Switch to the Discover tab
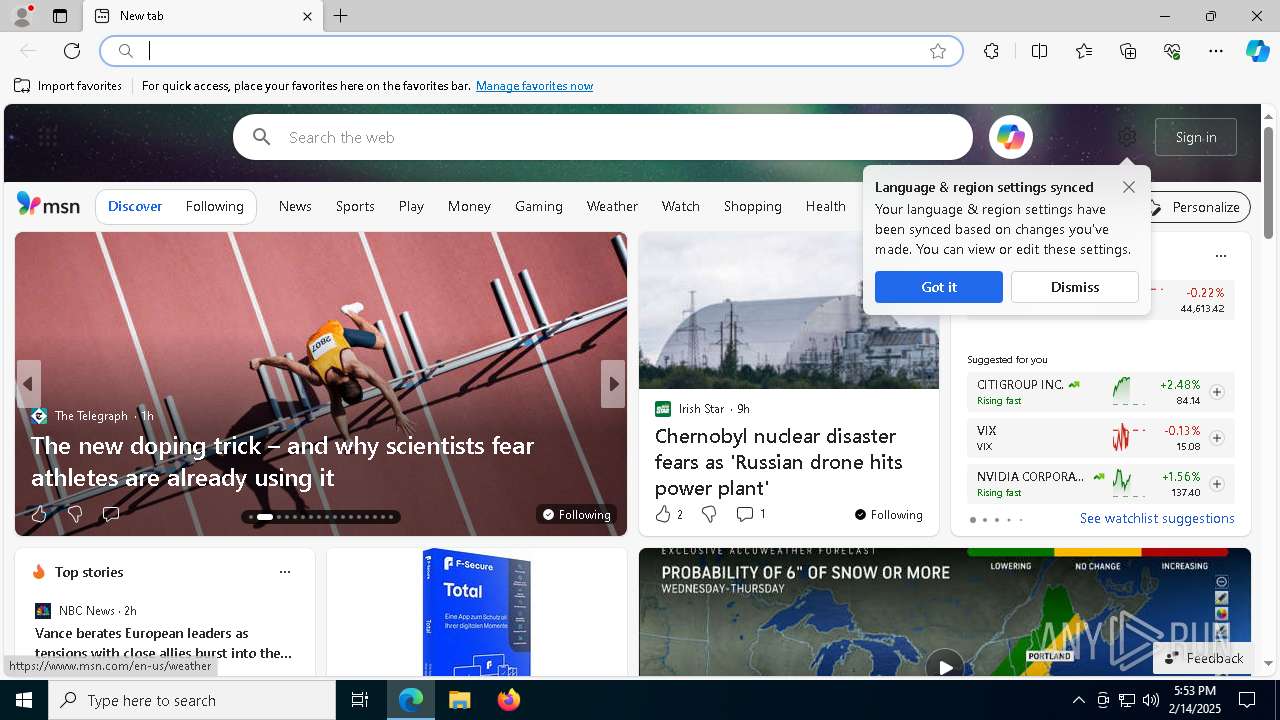 (135, 206)
